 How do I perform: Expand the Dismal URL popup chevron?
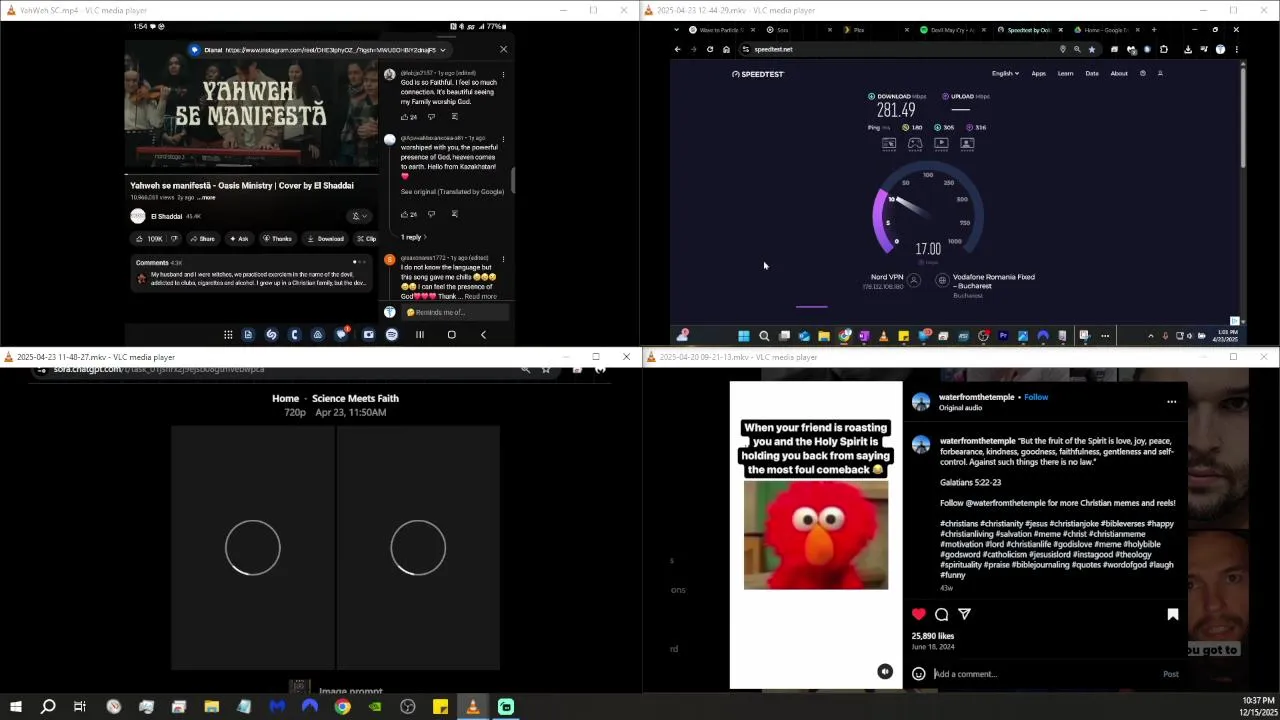click(443, 50)
